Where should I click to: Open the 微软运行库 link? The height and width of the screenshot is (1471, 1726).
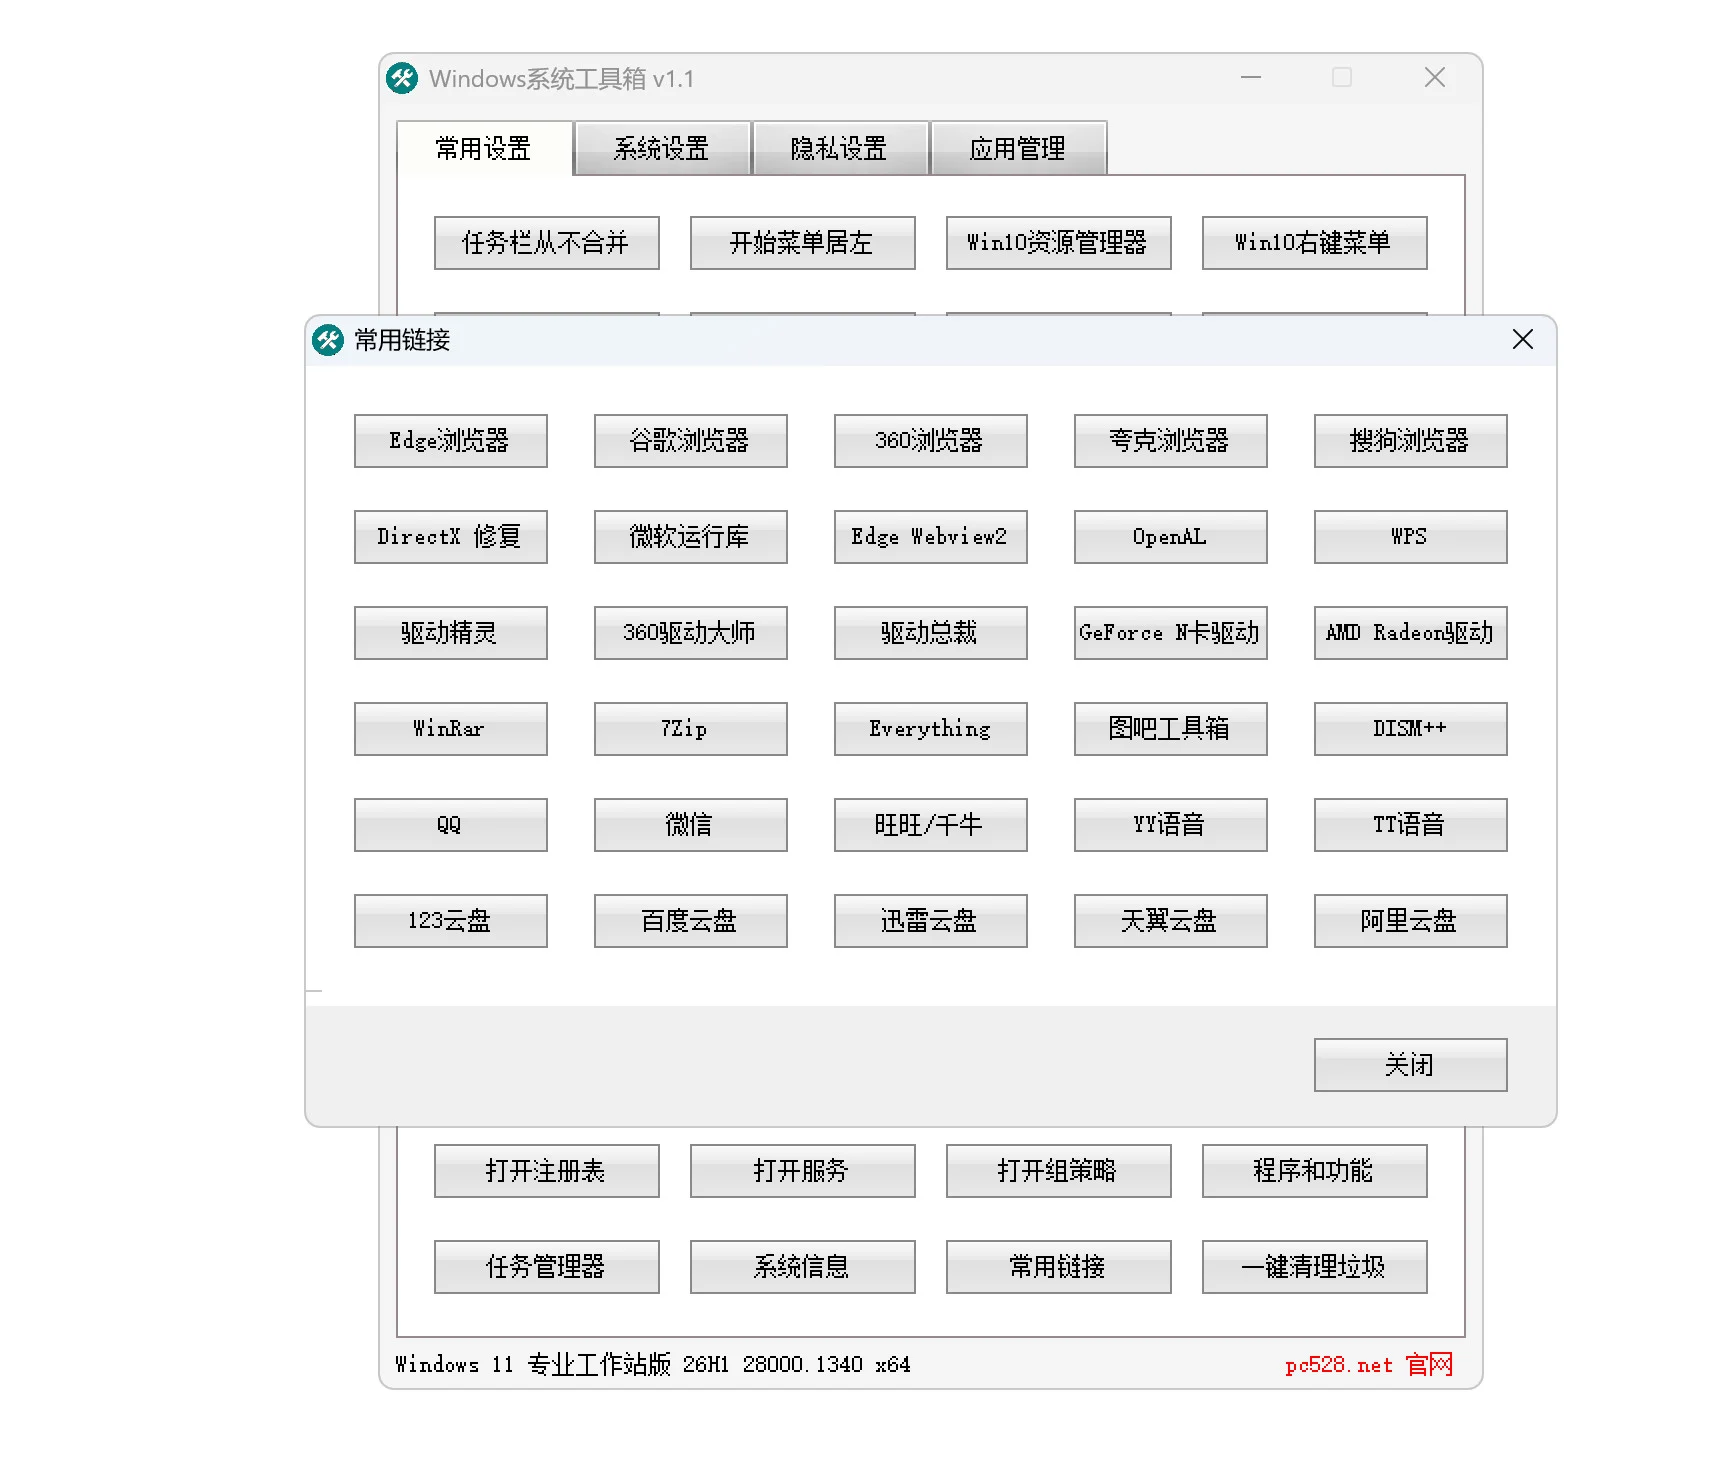[690, 536]
